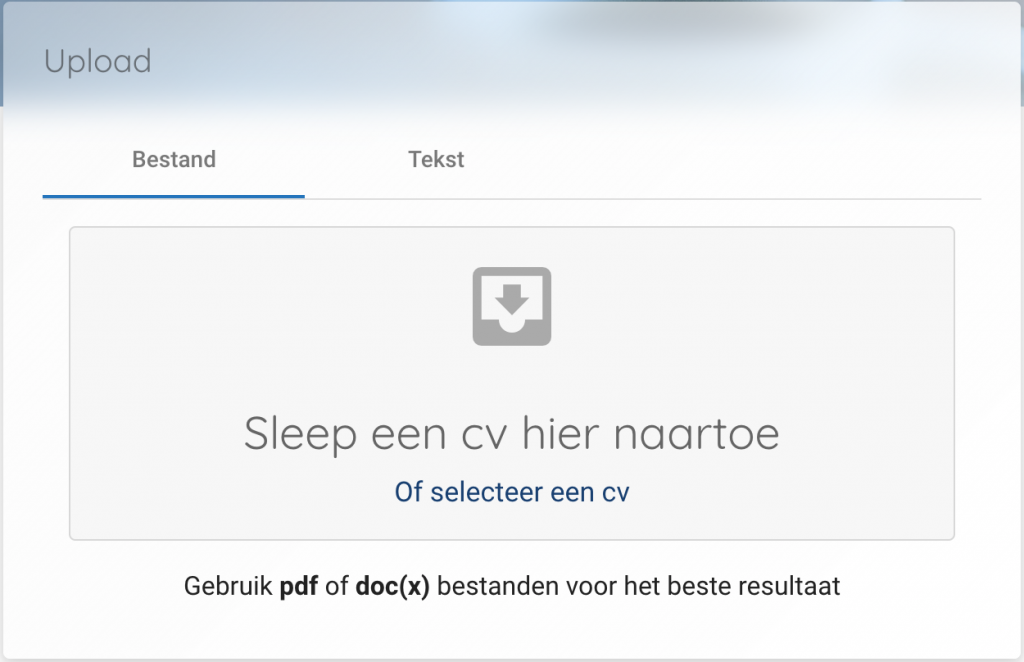Screen dimensions: 1024x662
Task: Click the blue underline below Bestand tab
Action: pos(174,196)
